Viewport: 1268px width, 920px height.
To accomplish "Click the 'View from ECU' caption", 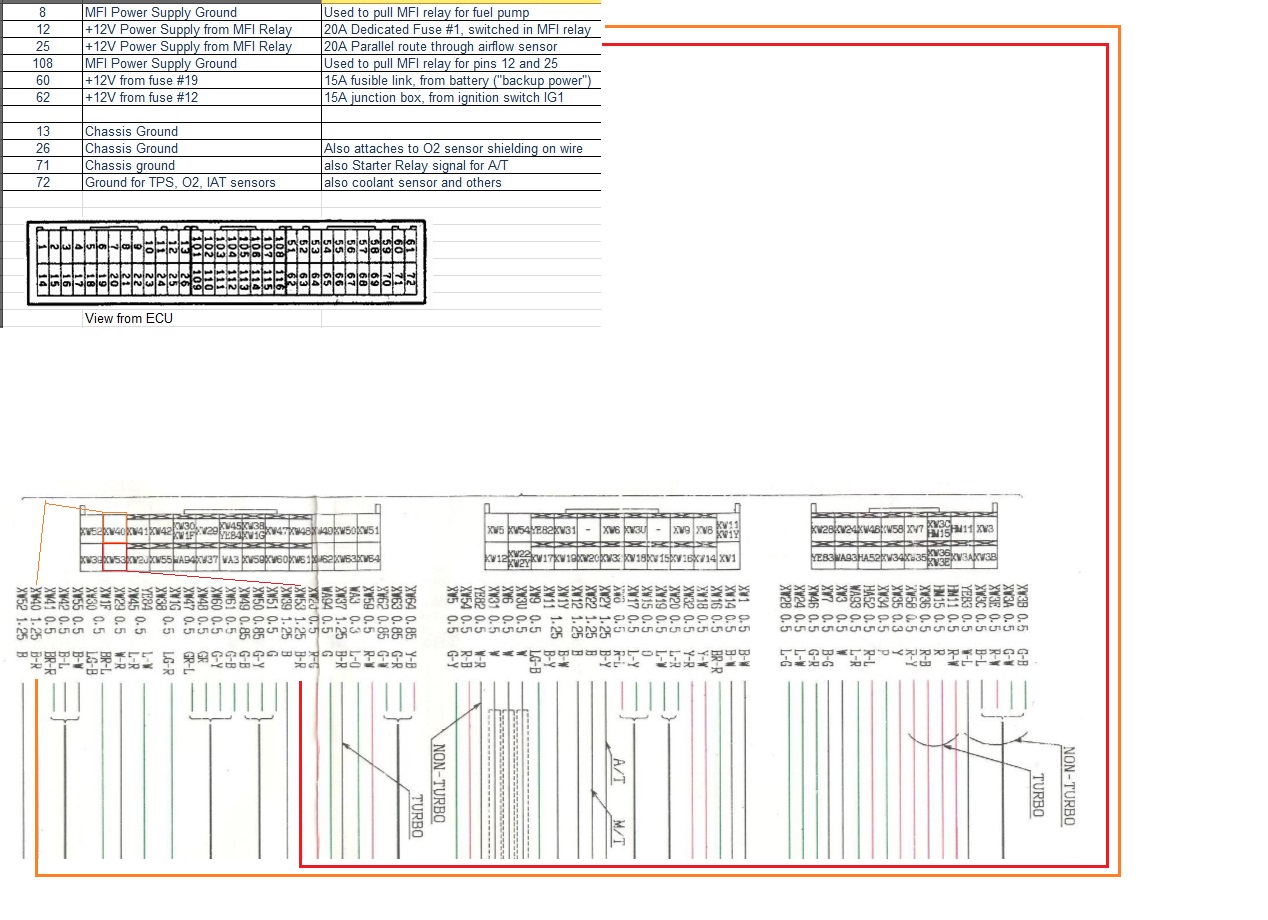I will 127,318.
